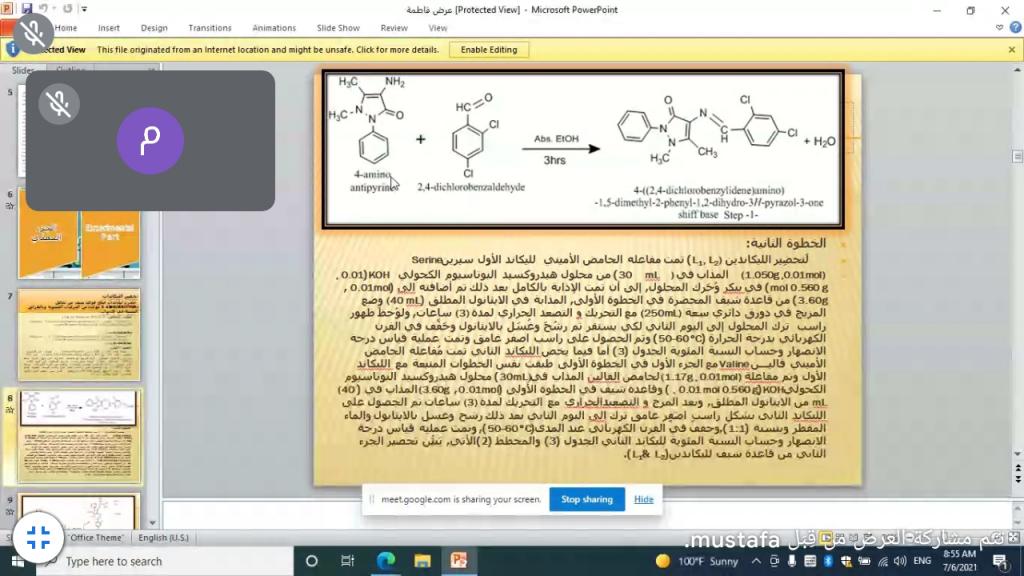Click the Enable Editing button
This screenshot has height=576, width=1024.
(489, 49)
